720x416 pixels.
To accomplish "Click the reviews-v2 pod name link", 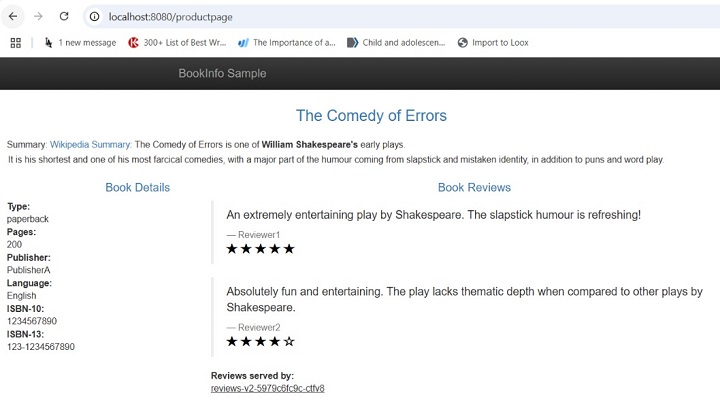I will coord(267,388).
